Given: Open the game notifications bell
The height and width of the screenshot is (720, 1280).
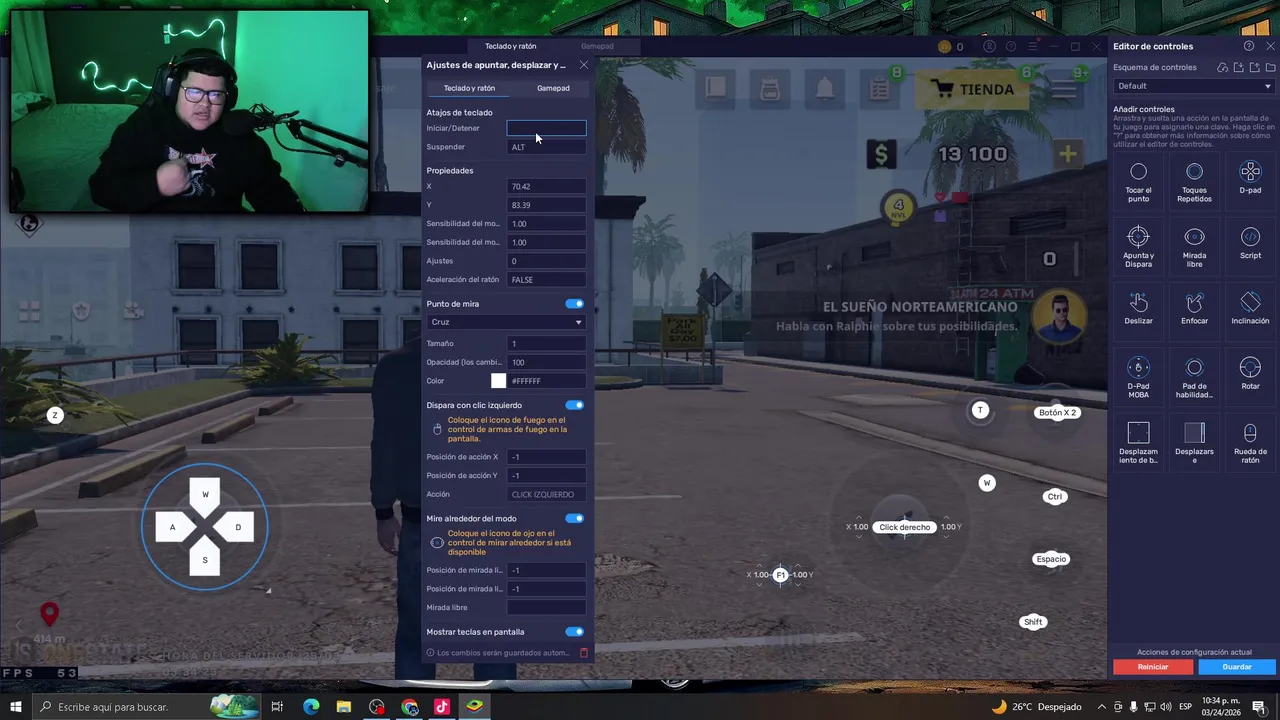Looking at the screenshot, I should click(824, 89).
